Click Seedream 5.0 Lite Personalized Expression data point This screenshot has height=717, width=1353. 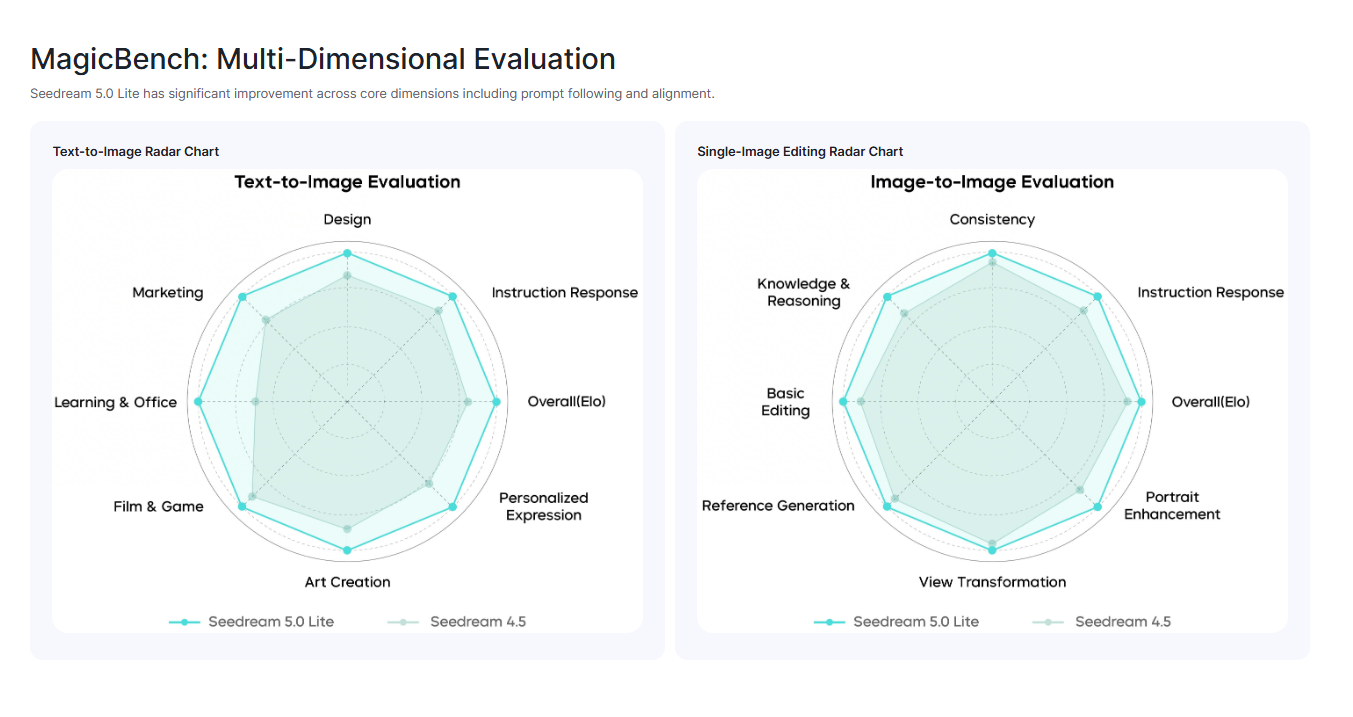click(453, 507)
